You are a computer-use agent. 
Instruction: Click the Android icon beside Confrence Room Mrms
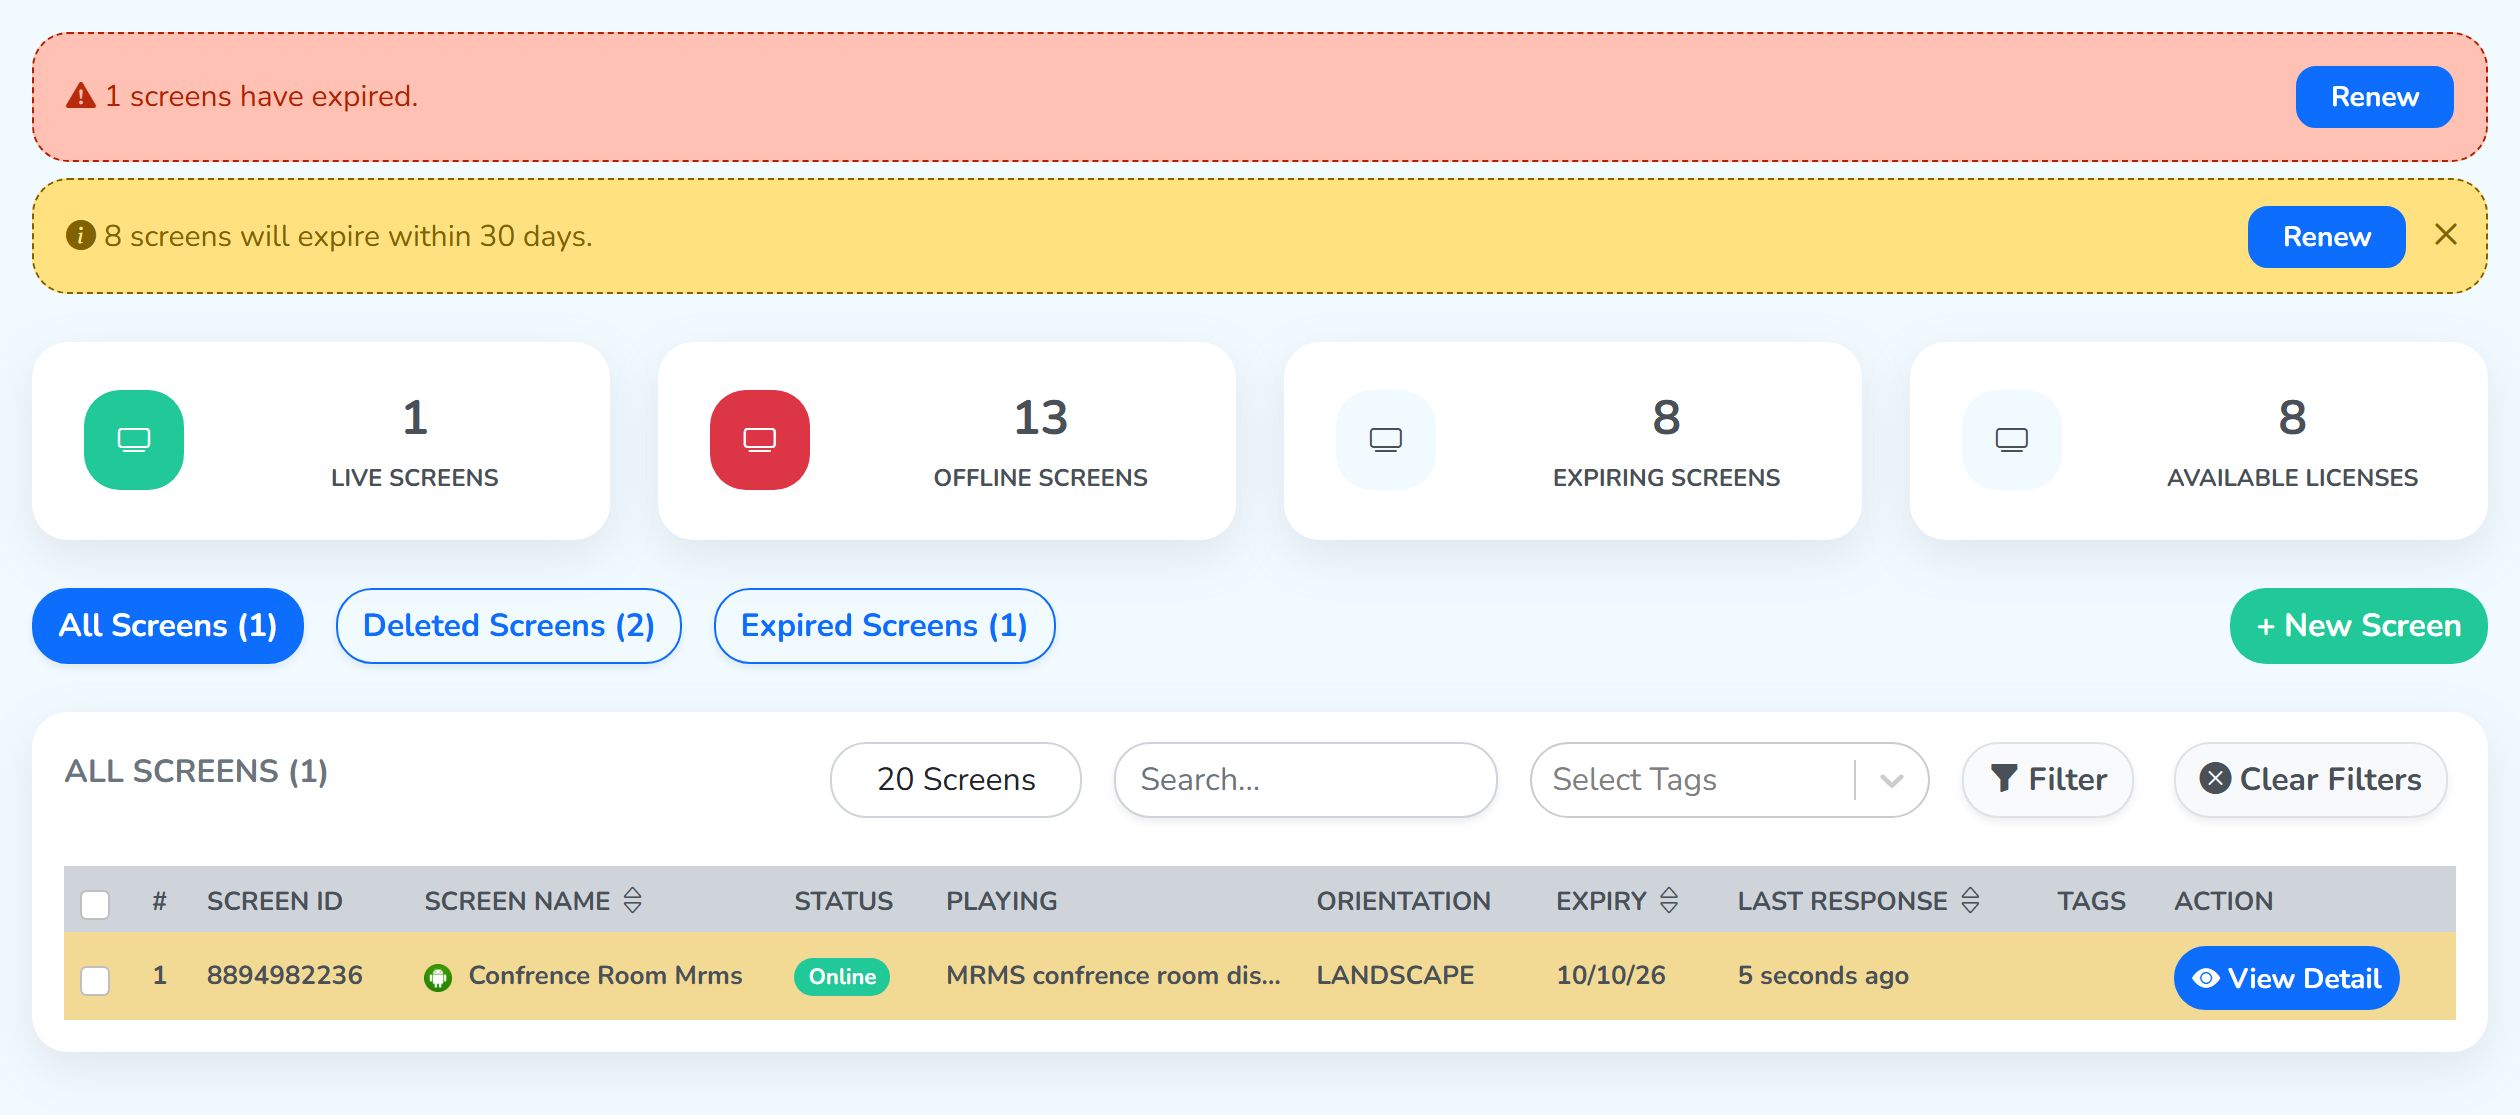pyautogui.click(x=438, y=977)
